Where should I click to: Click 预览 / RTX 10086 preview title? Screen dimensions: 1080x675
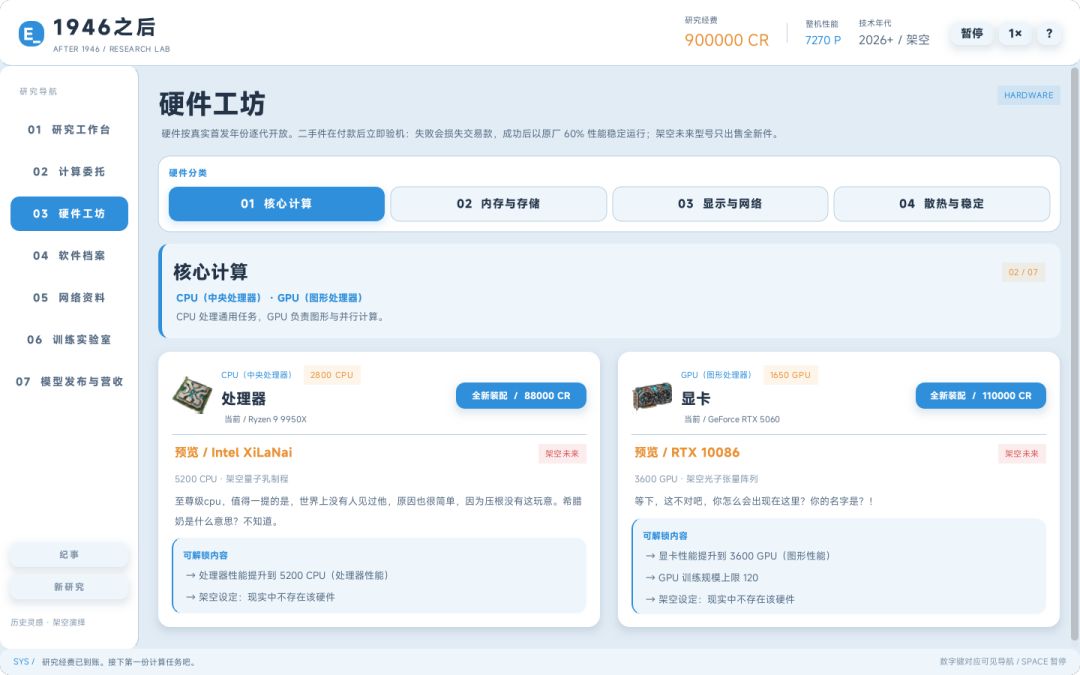pos(687,453)
